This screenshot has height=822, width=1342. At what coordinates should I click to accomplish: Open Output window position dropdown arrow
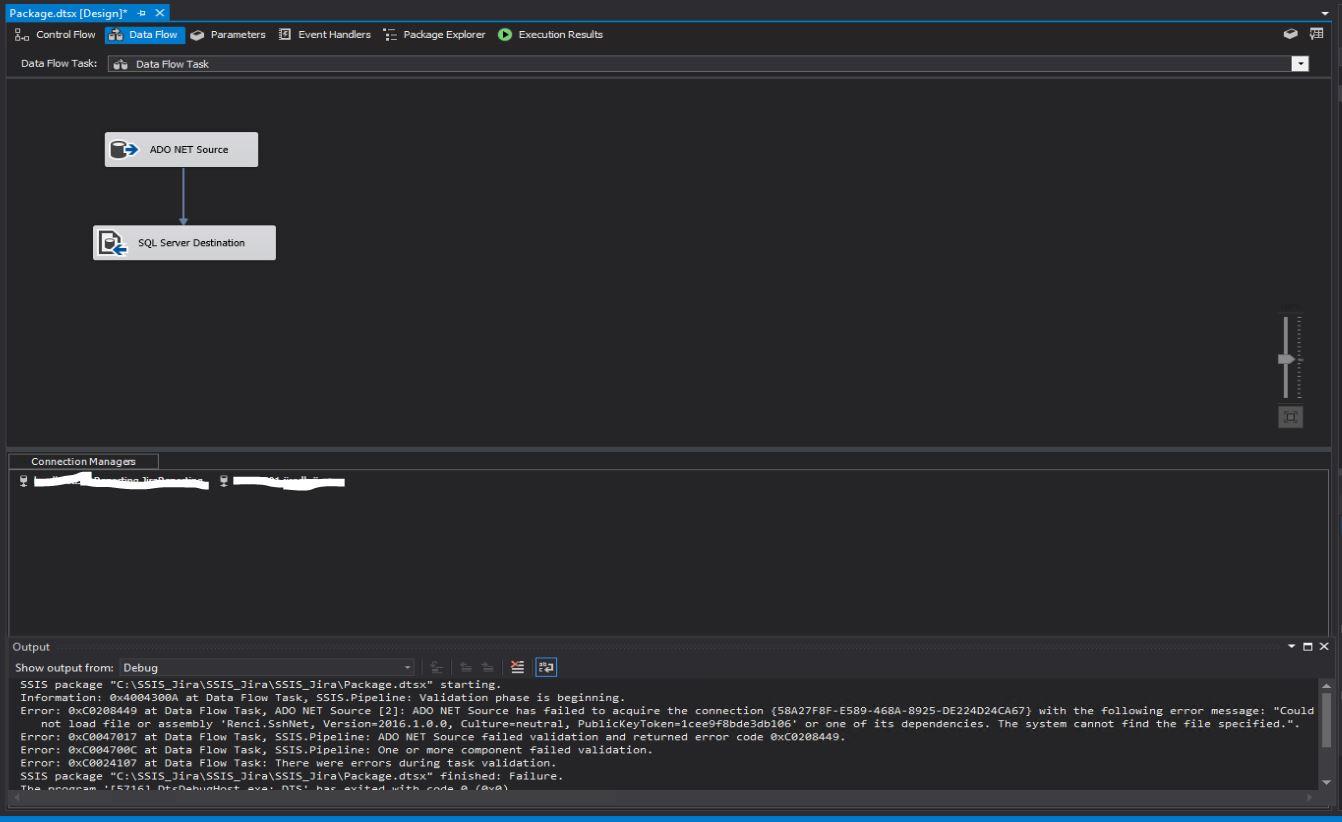pos(1292,647)
